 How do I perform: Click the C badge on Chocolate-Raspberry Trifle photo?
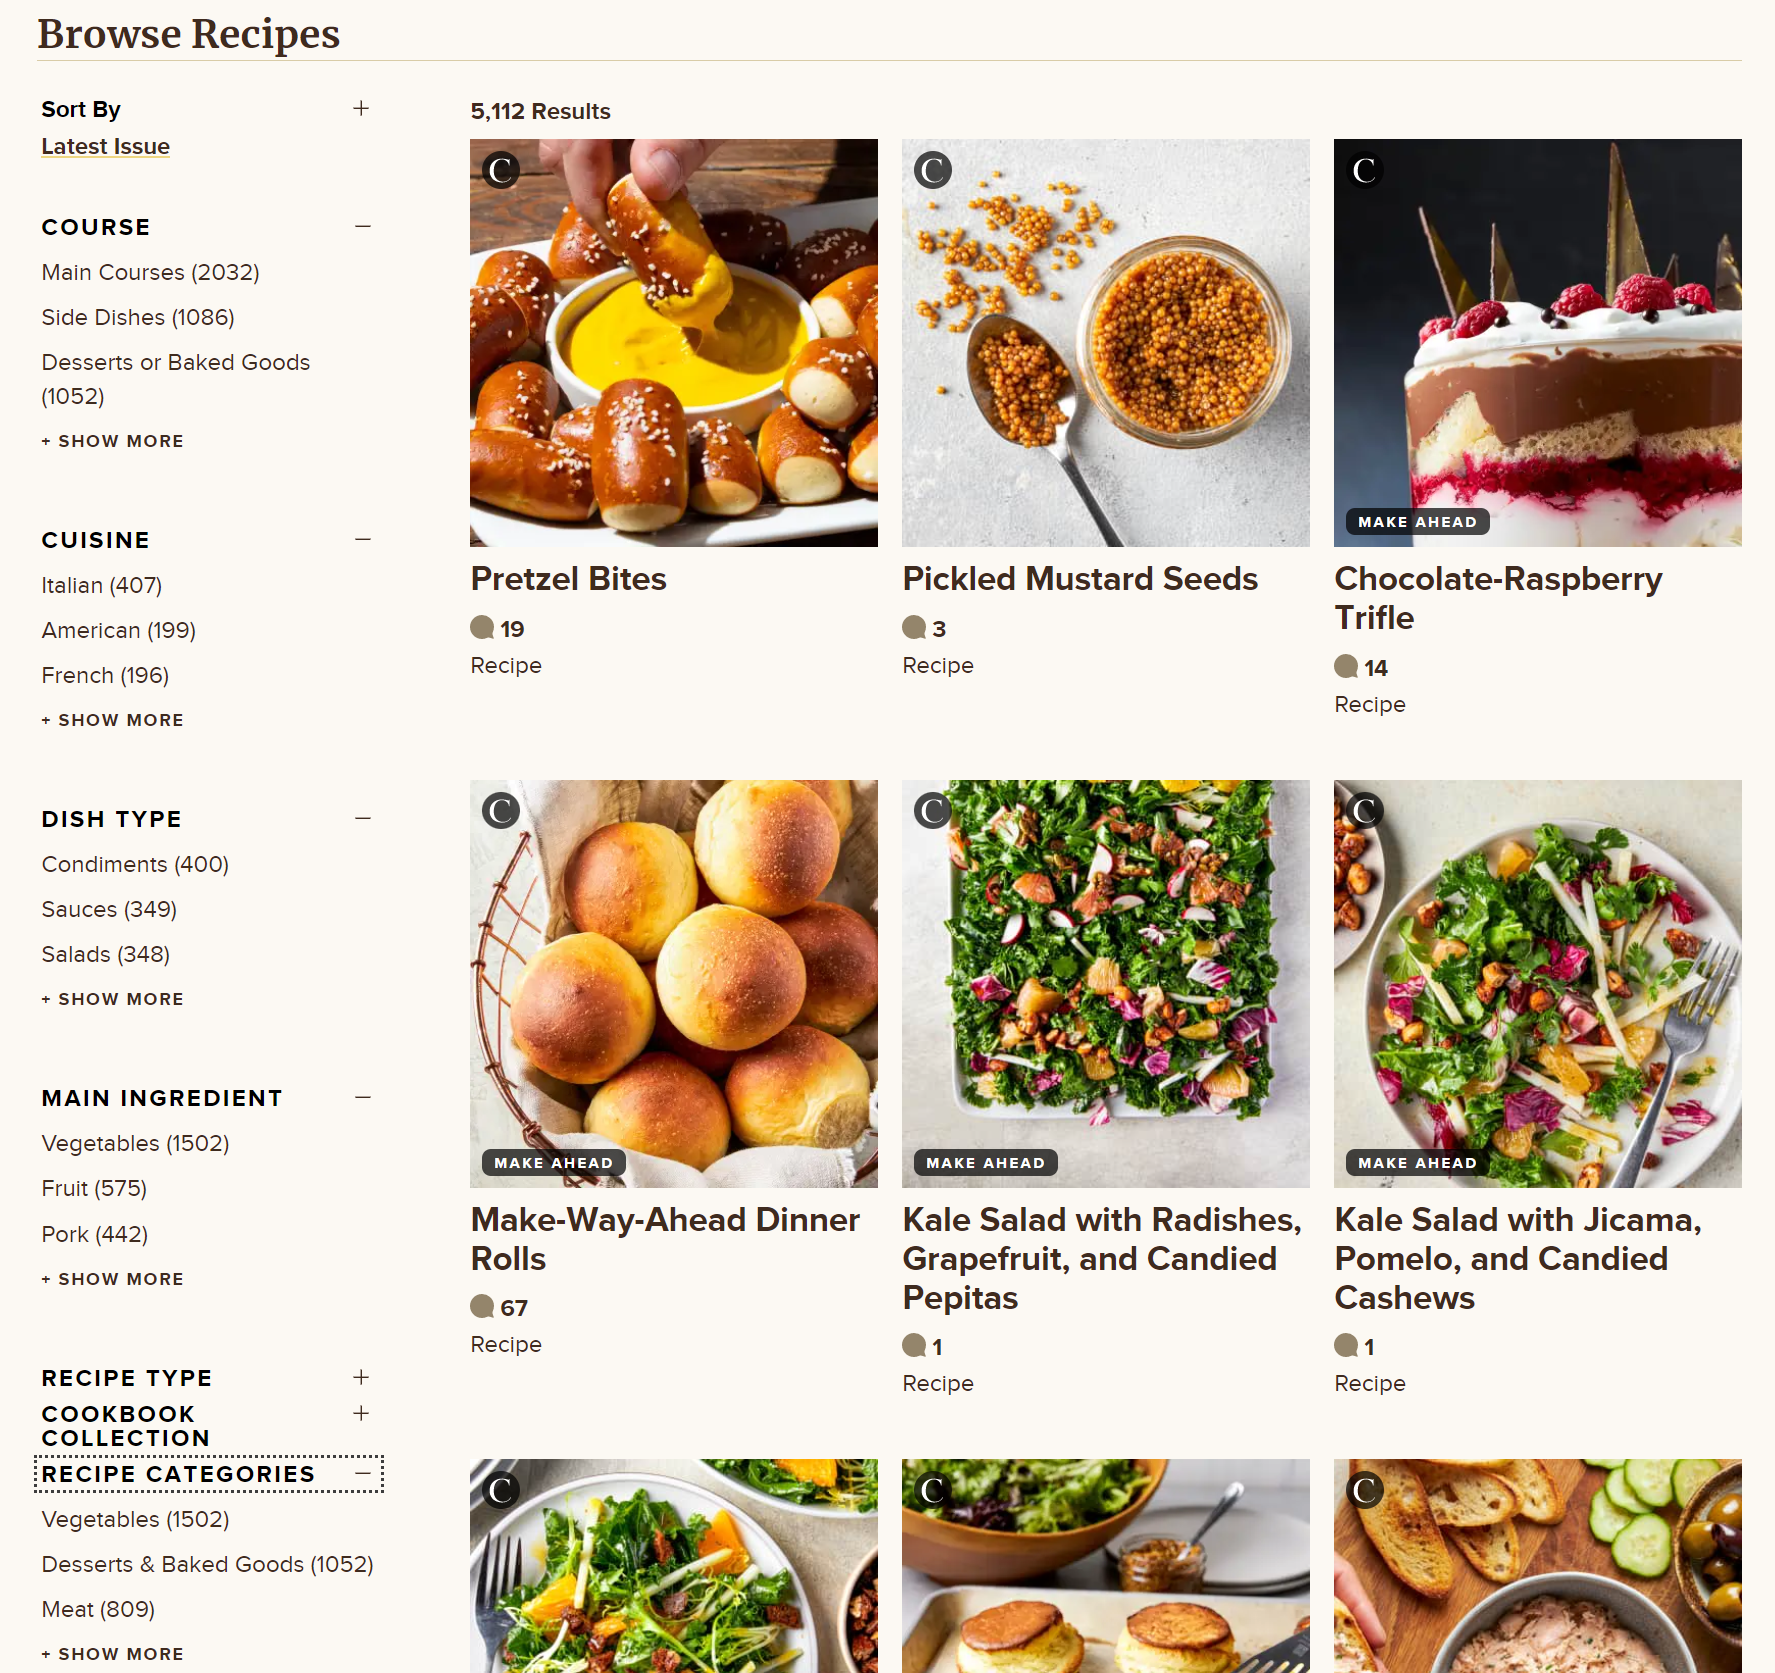coord(1365,170)
